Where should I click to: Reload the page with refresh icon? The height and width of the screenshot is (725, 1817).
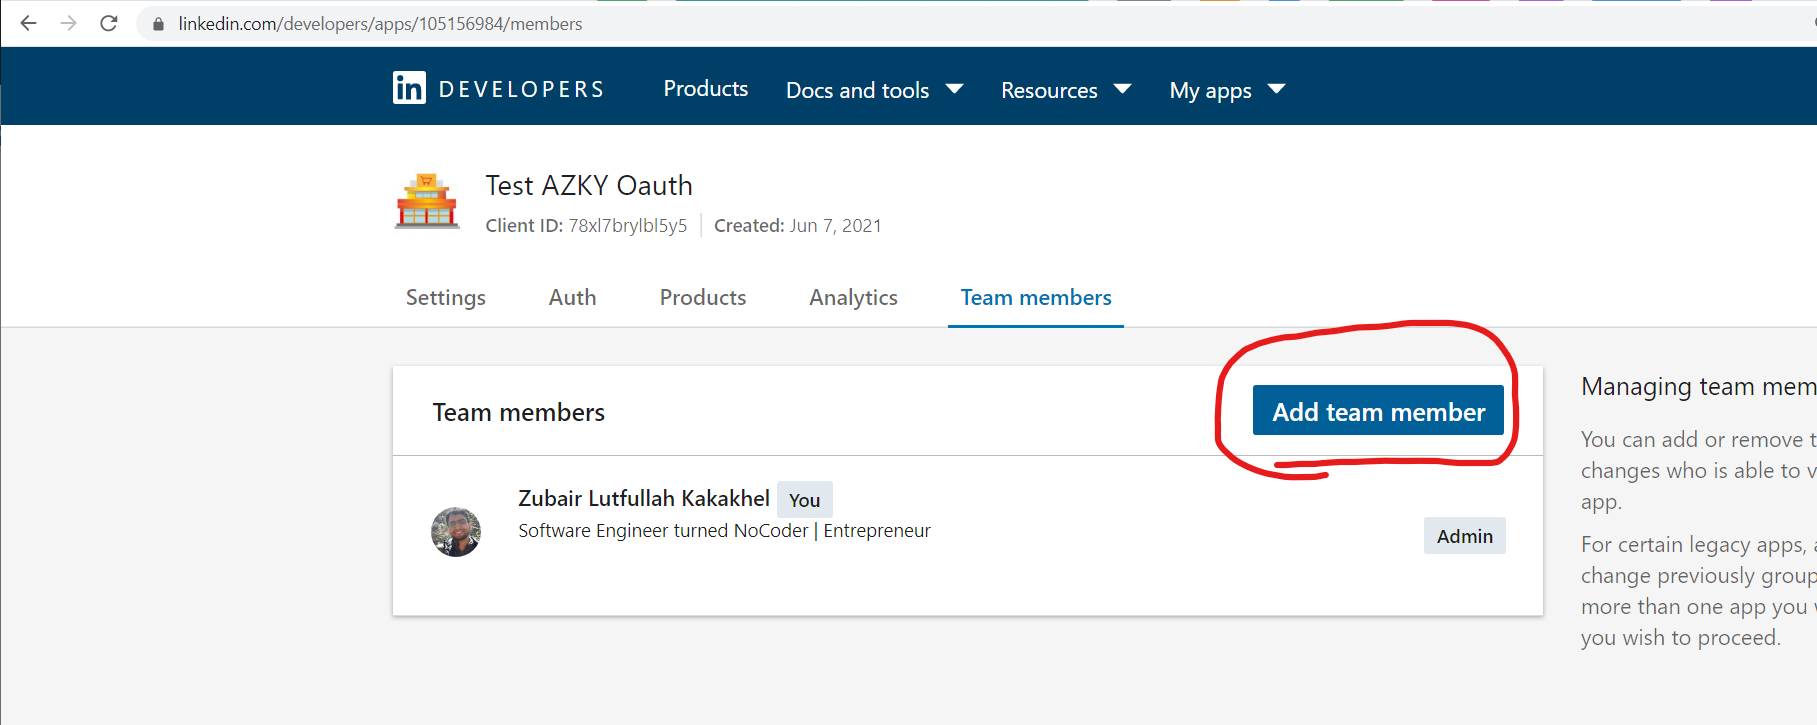tap(109, 23)
